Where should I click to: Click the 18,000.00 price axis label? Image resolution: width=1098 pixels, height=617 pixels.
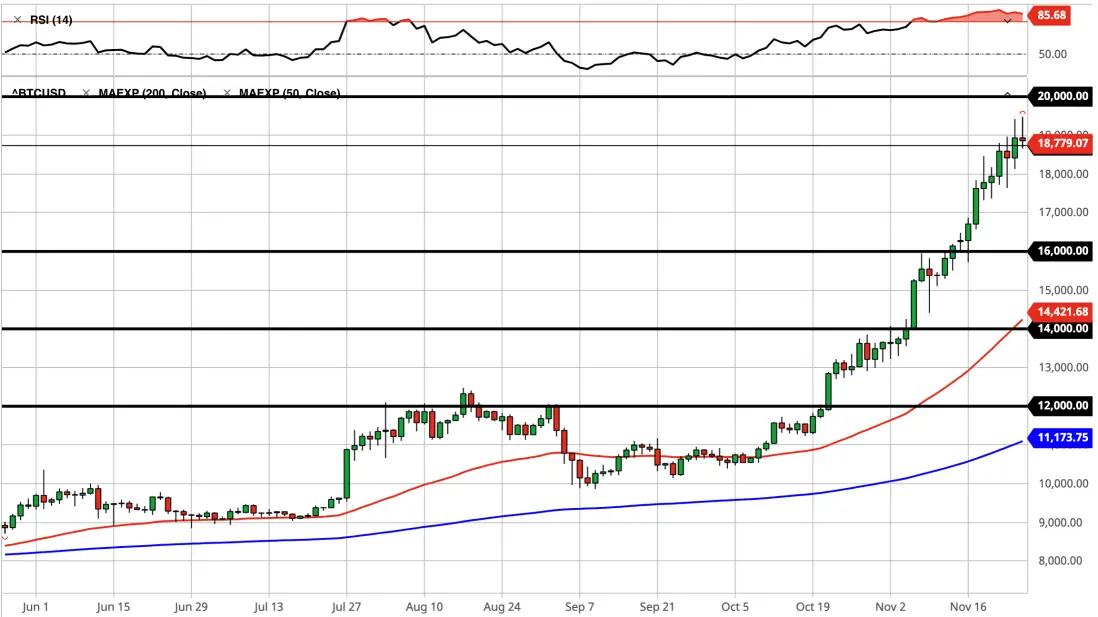click(1063, 174)
